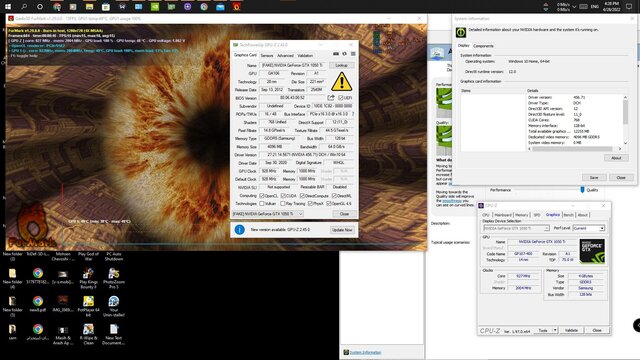Open Windows taskbar search
Viewport: 640px width, 360px height.
pyautogui.click(x=24, y=7)
